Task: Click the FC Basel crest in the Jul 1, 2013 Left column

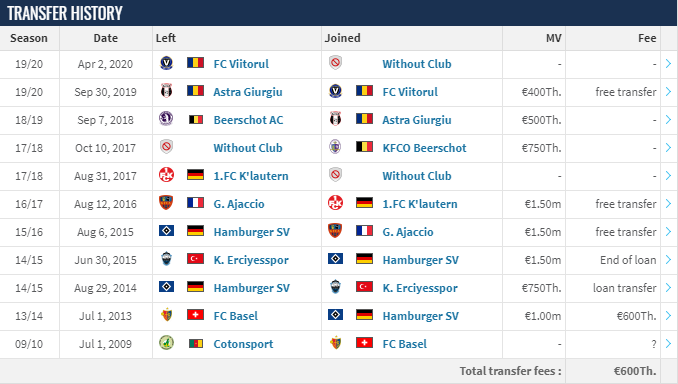Action: point(166,315)
